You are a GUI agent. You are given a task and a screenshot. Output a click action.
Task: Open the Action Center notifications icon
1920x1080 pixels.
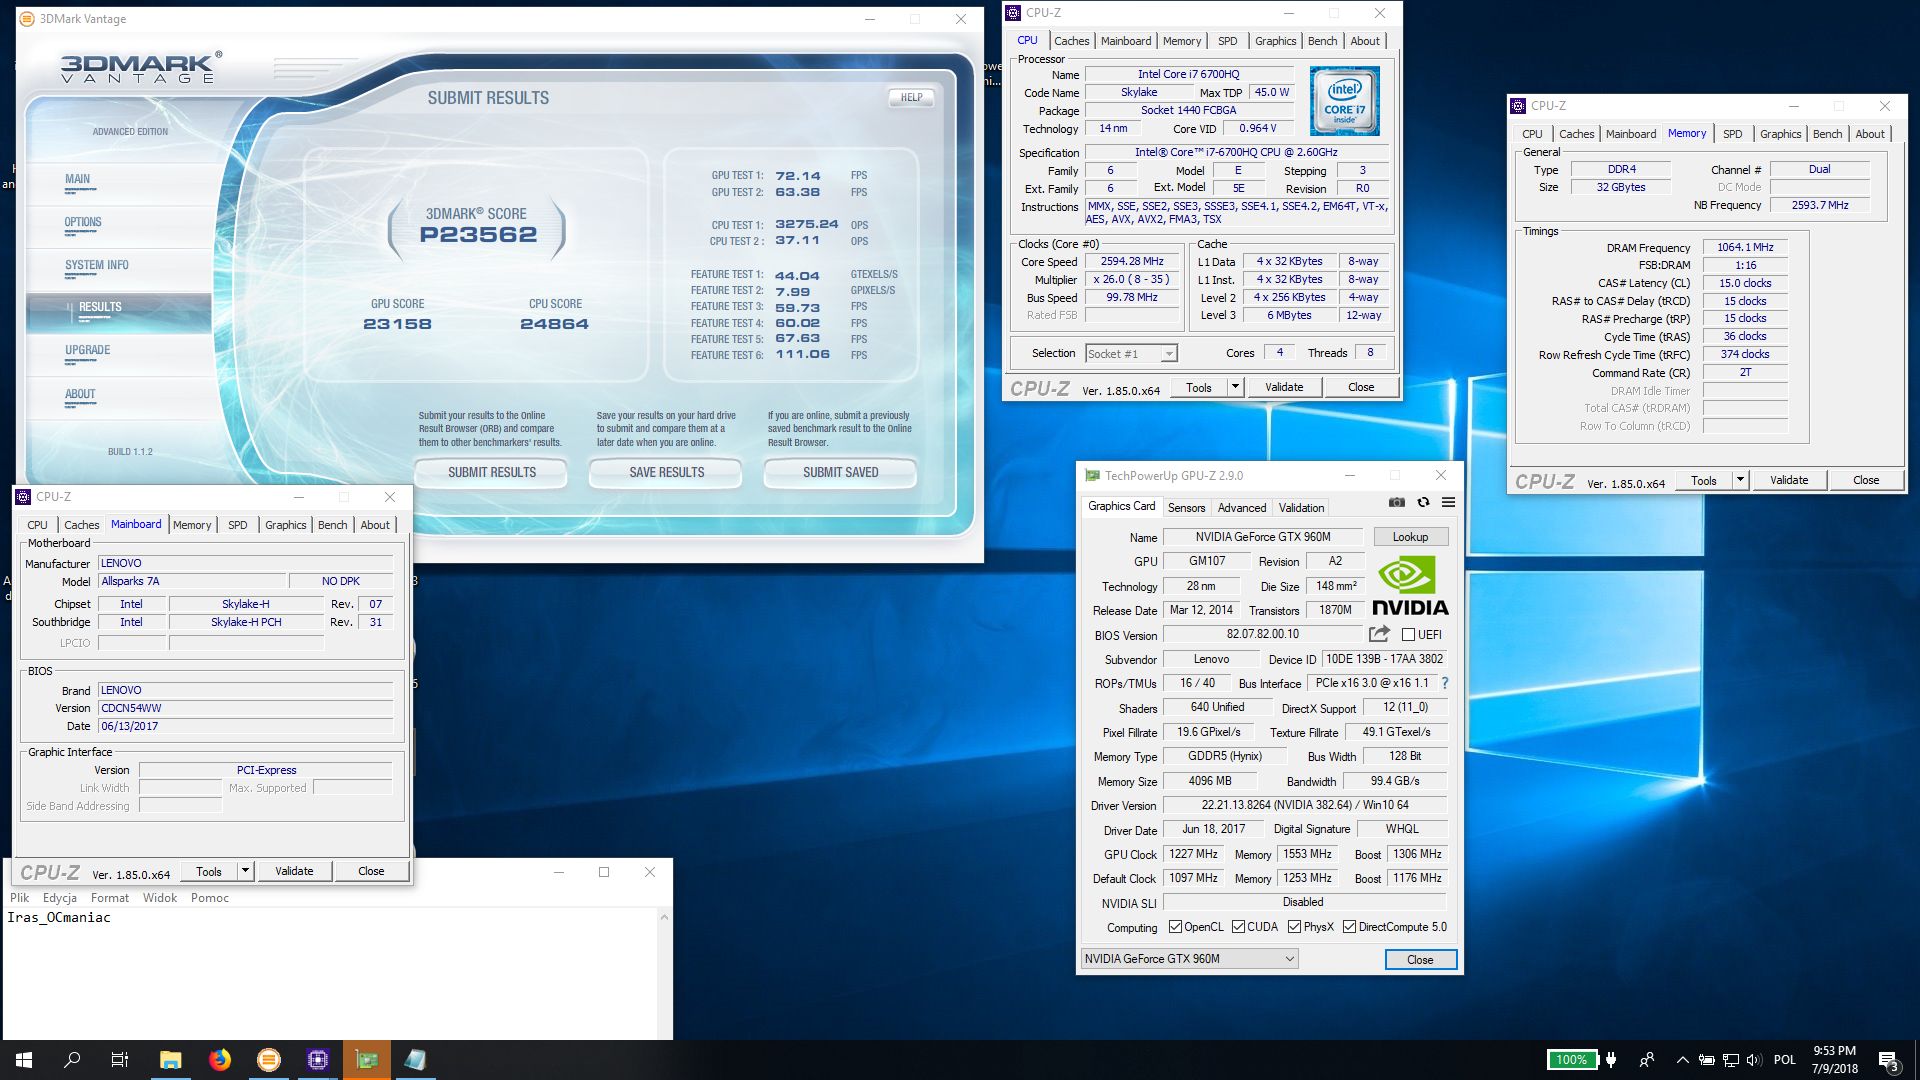tap(1888, 1060)
